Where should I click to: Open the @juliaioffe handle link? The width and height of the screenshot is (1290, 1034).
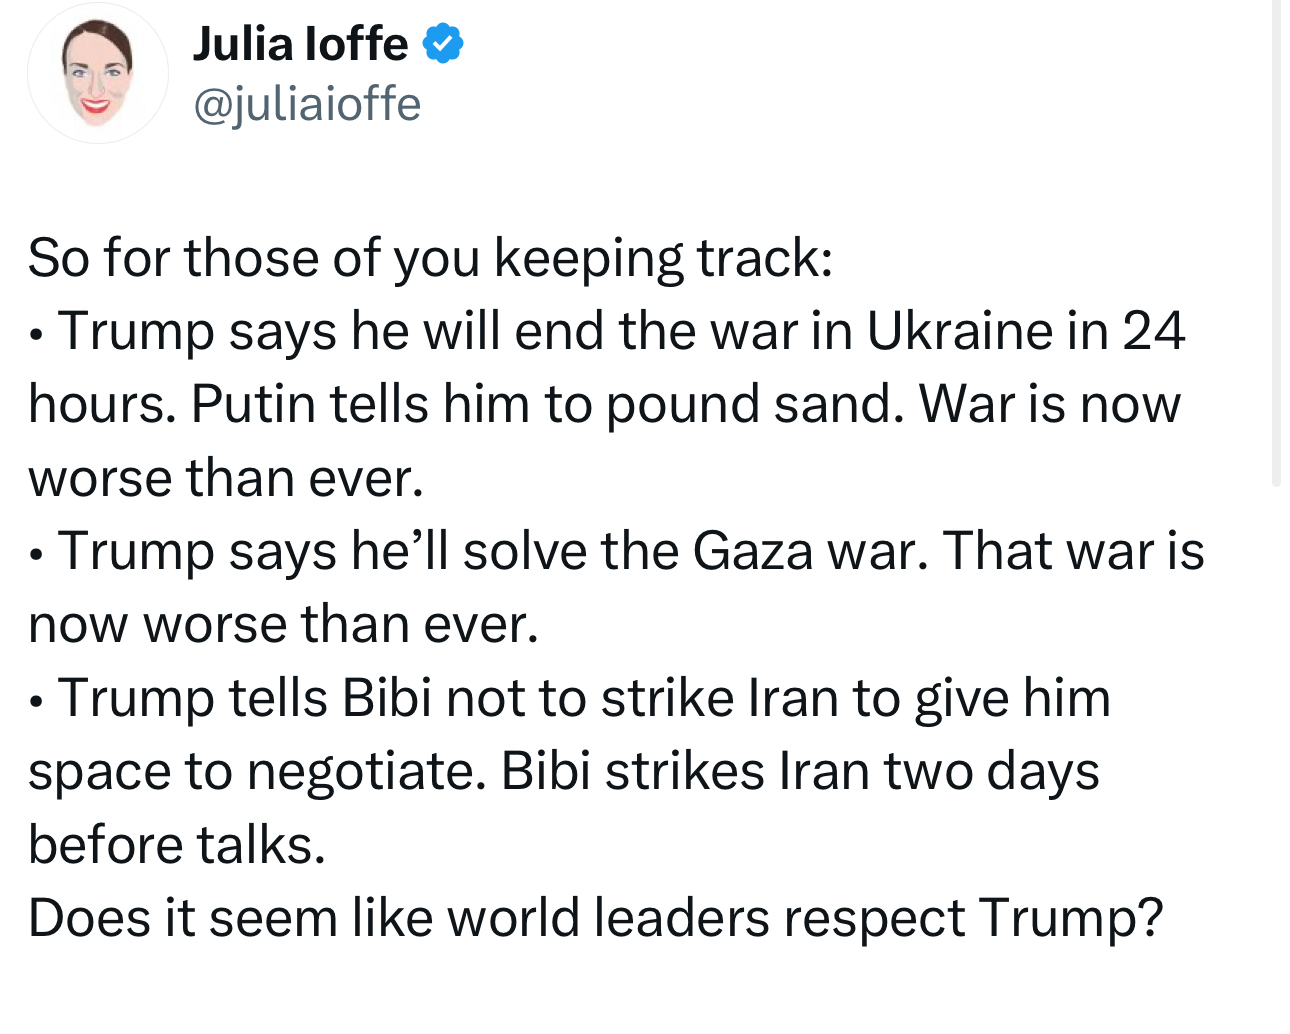click(306, 104)
